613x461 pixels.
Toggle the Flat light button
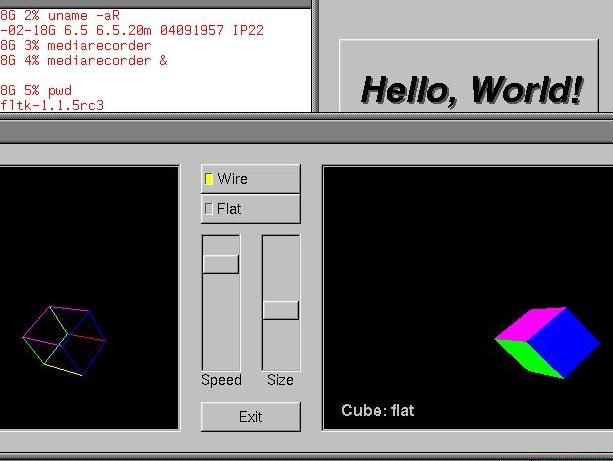coord(251,209)
